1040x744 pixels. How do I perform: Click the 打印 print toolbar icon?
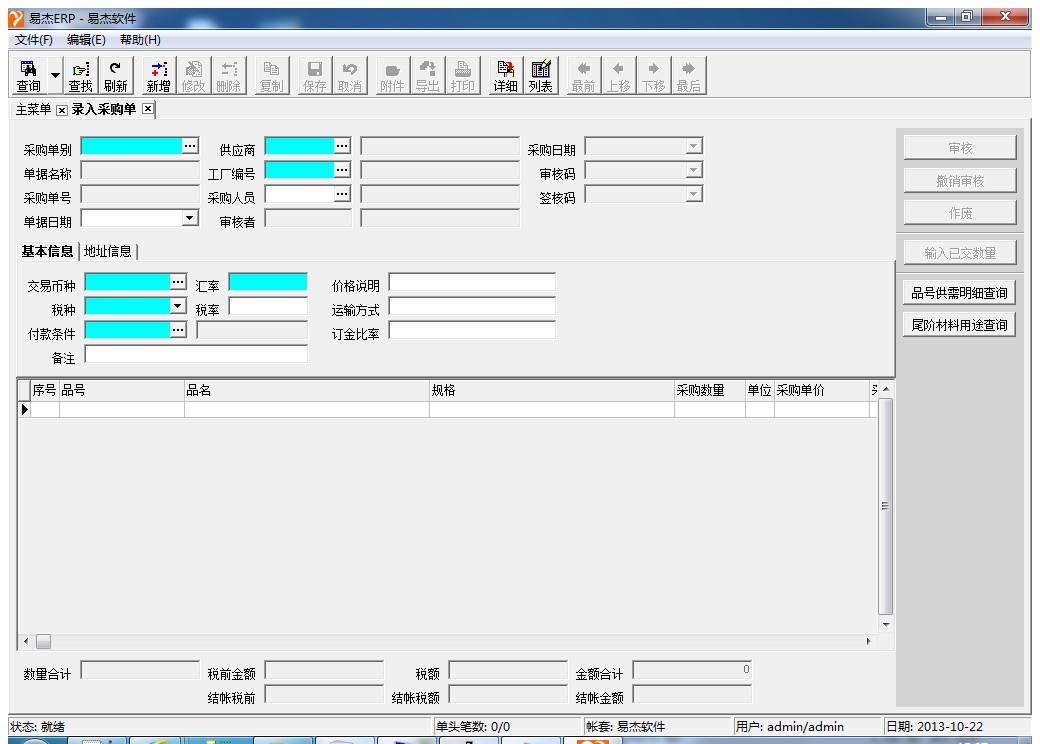(462, 75)
